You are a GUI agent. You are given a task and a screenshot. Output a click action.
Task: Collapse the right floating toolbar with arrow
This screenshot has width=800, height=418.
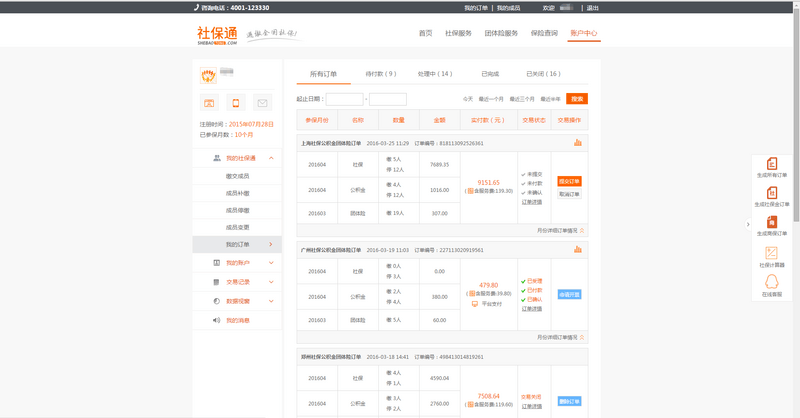(x=748, y=224)
